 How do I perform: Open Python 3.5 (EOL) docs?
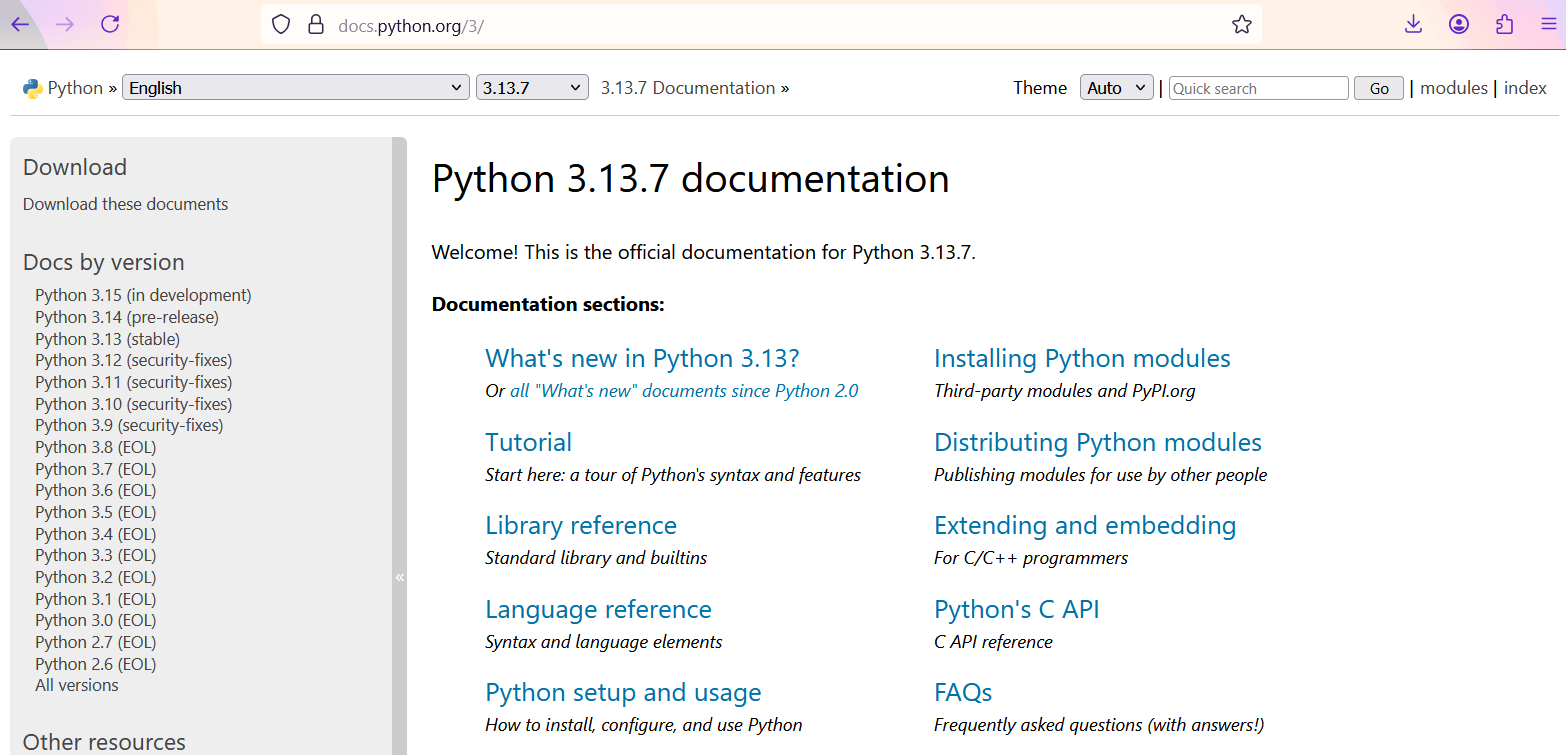click(95, 512)
